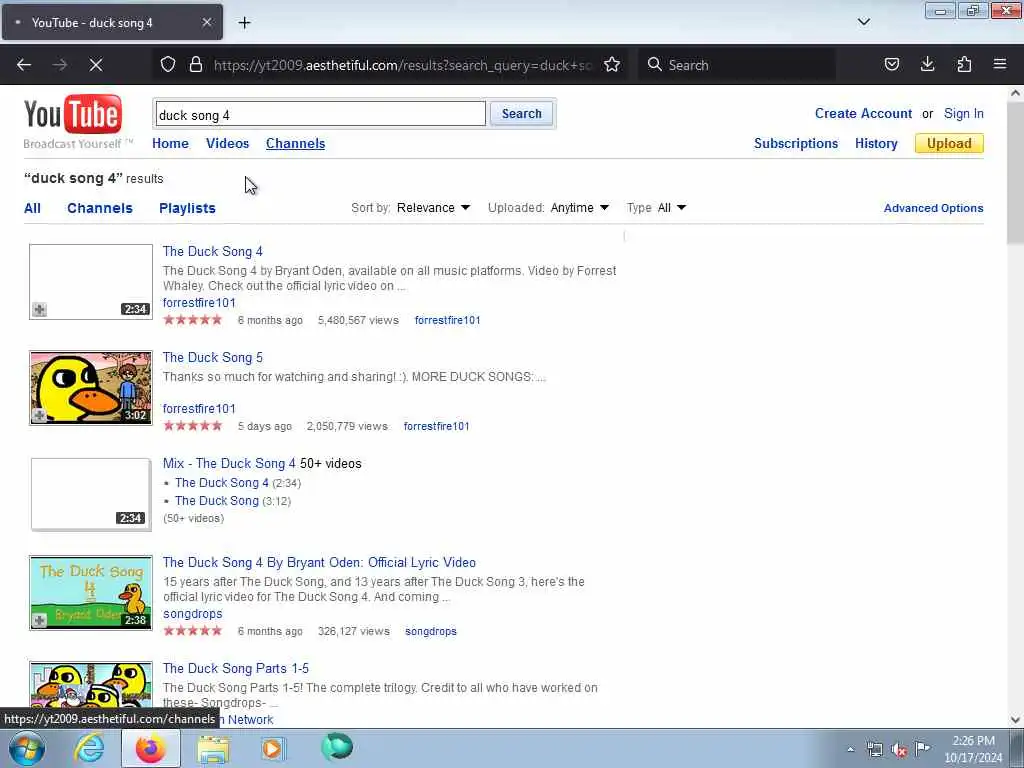1024x768 pixels.
Task: Click the muted volume tray icon
Action: [x=899, y=750]
